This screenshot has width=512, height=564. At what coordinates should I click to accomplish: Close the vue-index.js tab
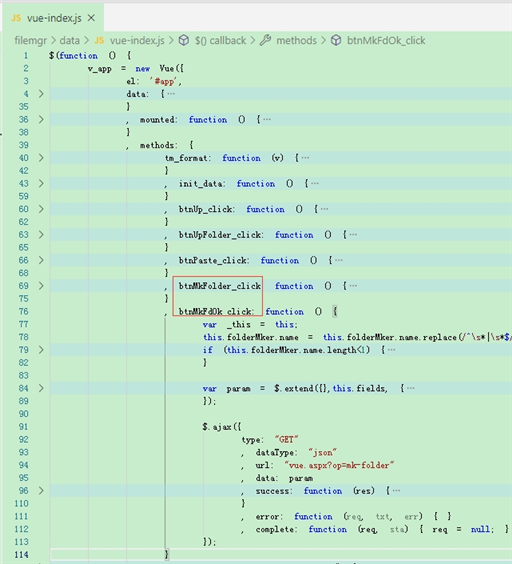point(91,18)
